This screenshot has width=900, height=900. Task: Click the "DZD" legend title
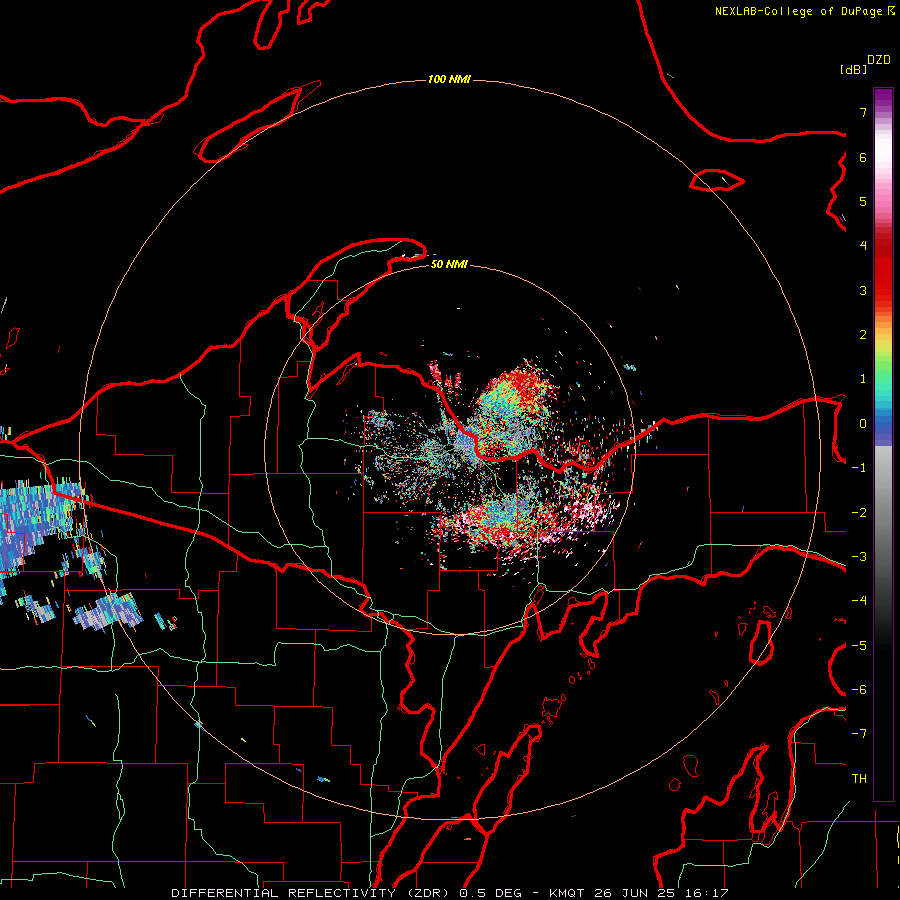(879, 60)
